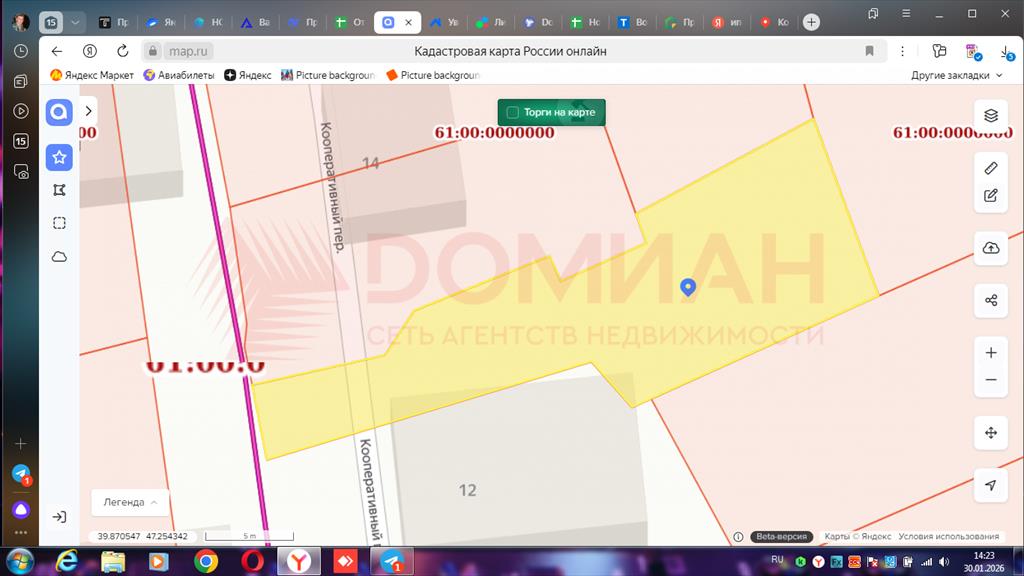Image resolution: width=1024 pixels, height=576 pixels.
Task: Open the map layers panel
Action: tap(990, 115)
